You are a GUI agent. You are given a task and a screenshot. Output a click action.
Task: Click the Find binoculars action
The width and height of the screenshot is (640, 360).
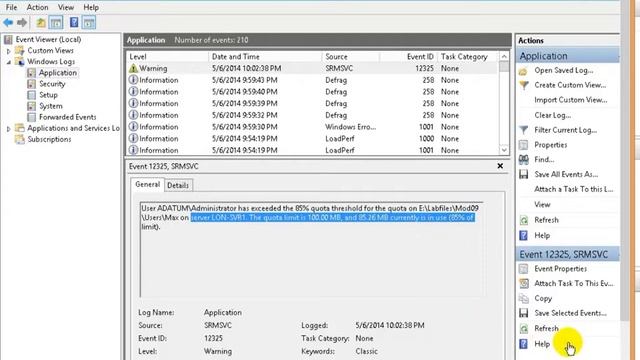(524, 160)
